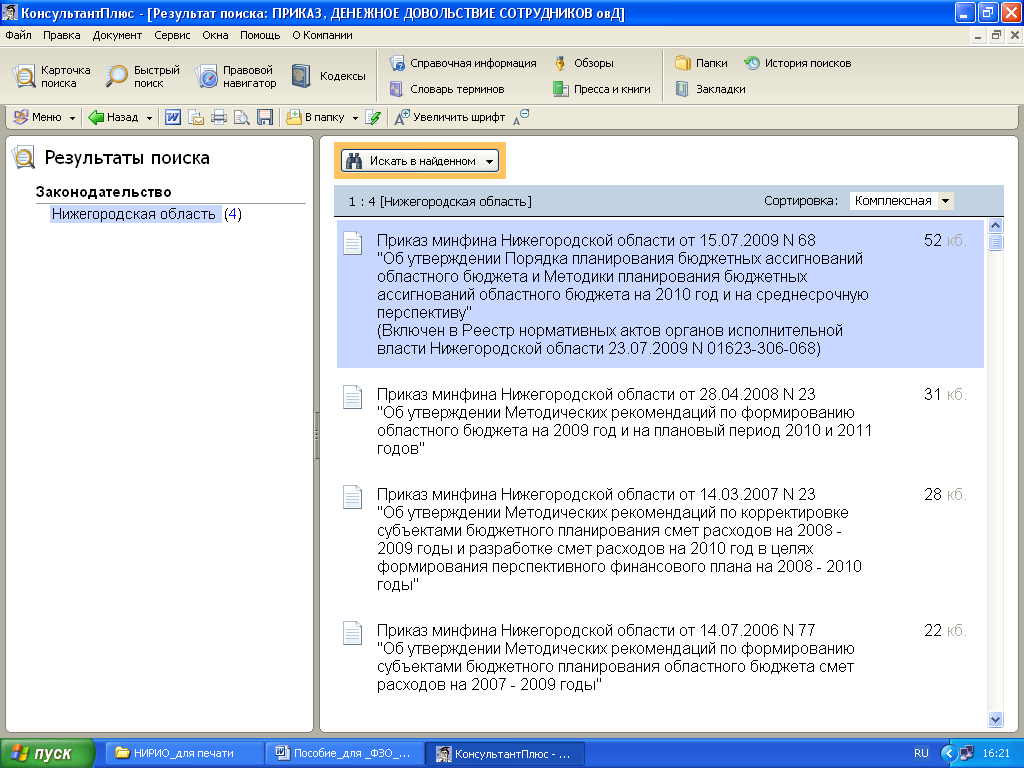Image resolution: width=1024 pixels, height=768 pixels.
Task: Expand the В папку dropdown arrow
Action: click(x=355, y=118)
